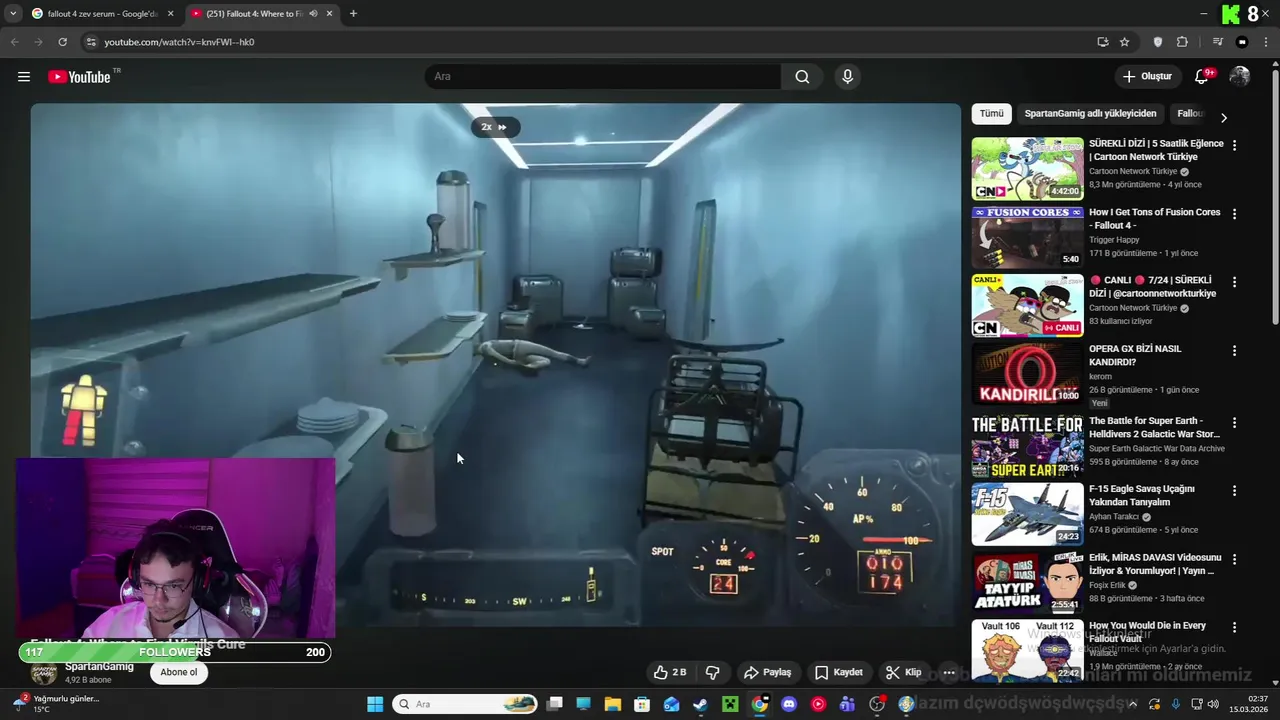Pause the video by clicking player

point(495,365)
